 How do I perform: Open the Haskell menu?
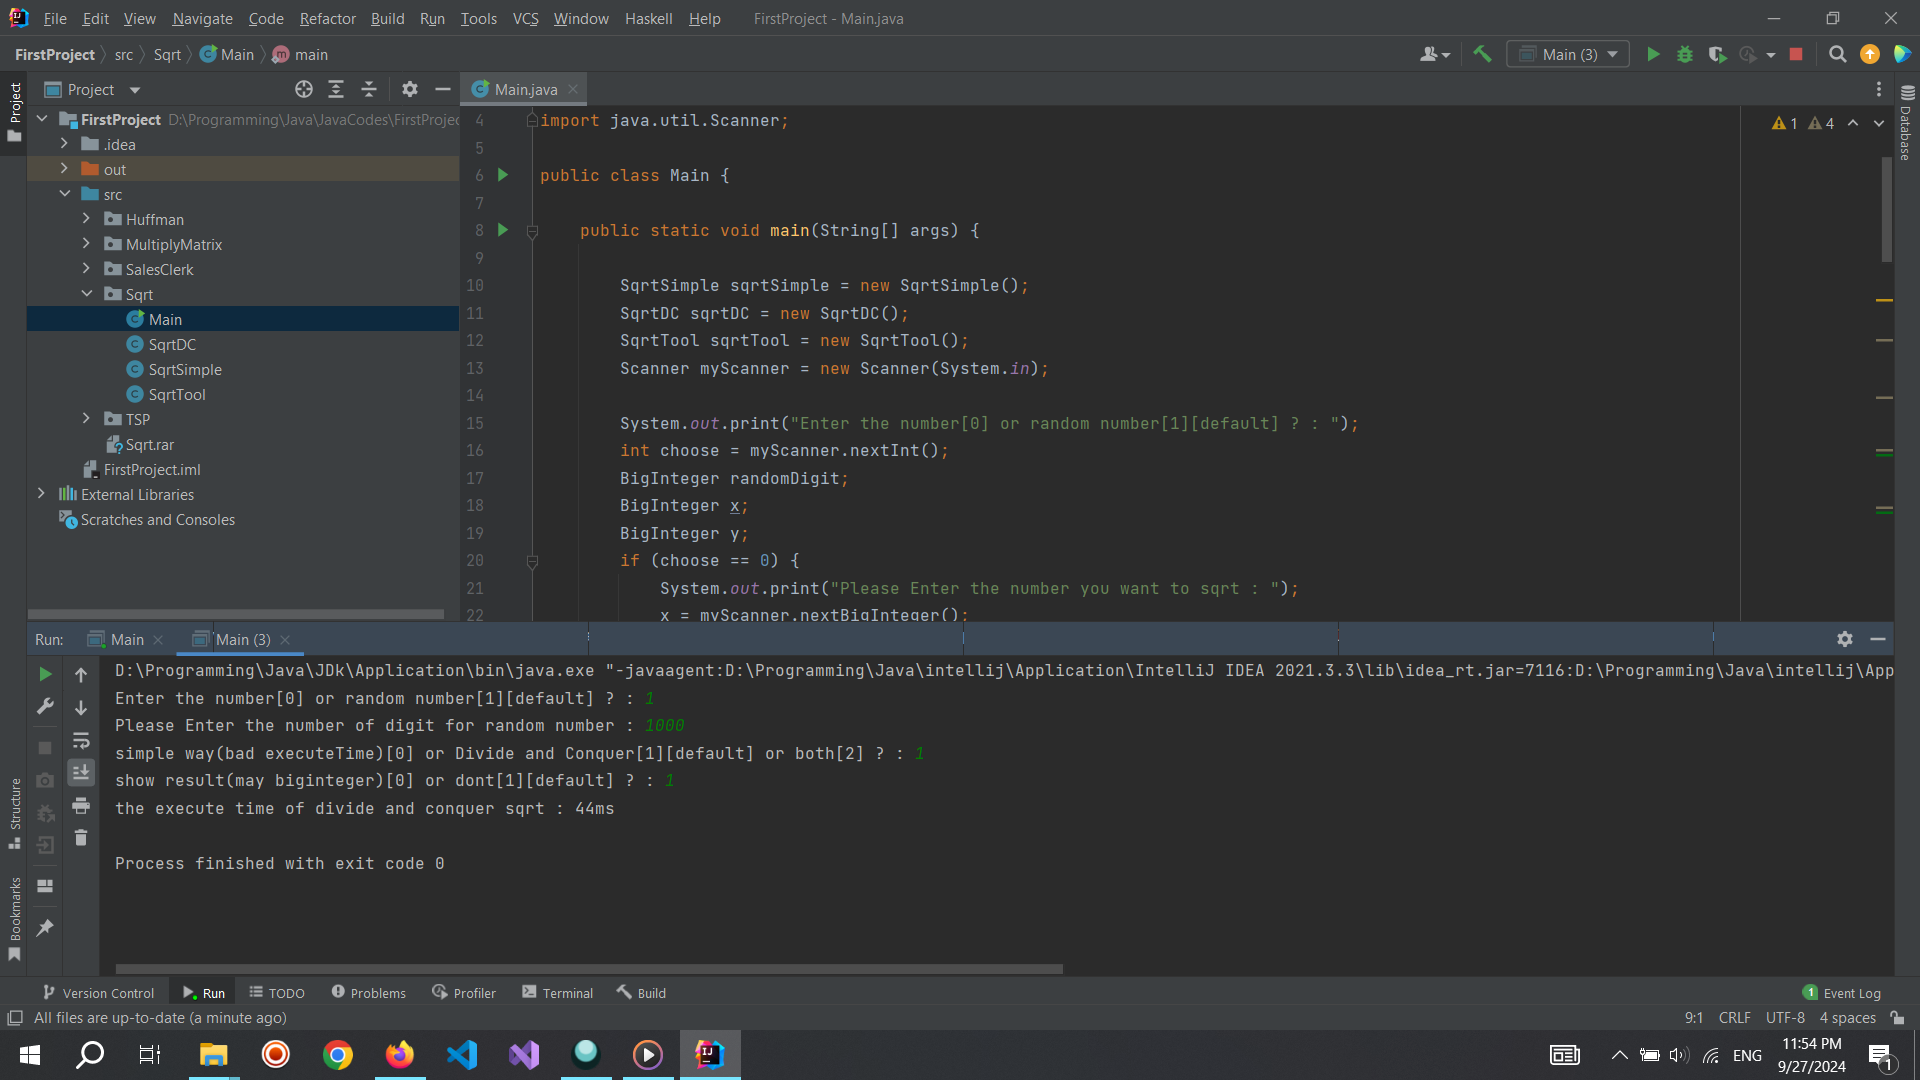tap(648, 19)
